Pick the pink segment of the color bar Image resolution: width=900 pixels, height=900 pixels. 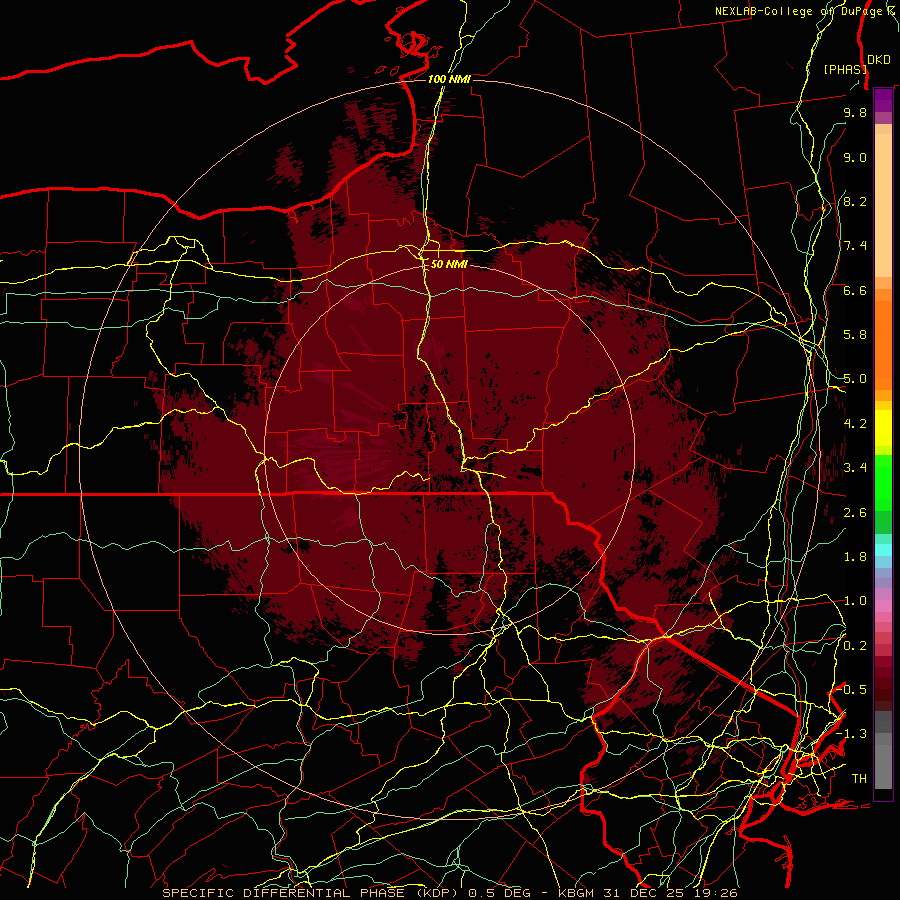click(x=883, y=606)
